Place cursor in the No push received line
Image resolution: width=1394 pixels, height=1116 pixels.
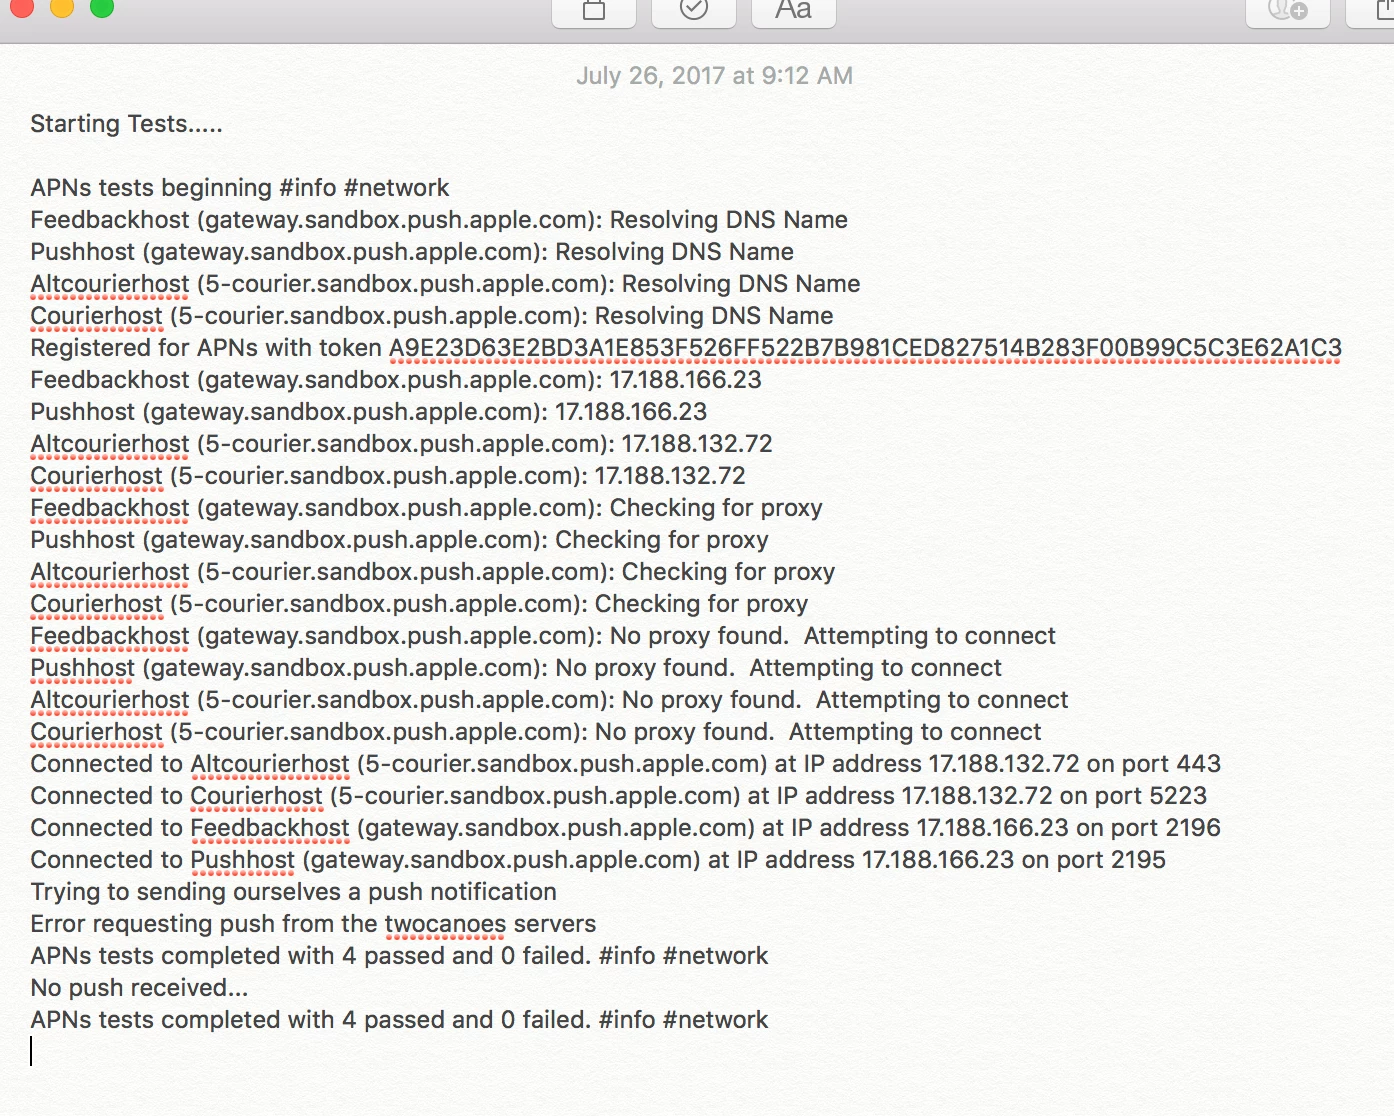coord(139,988)
